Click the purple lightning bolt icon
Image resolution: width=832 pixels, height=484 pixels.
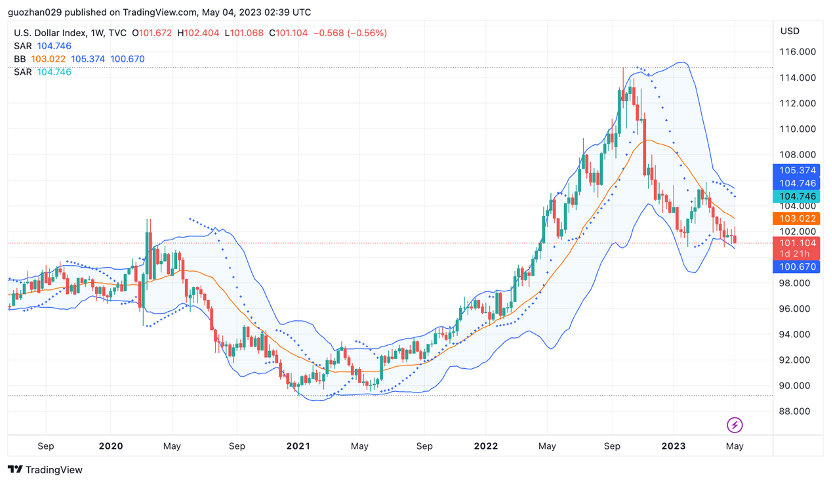pyautogui.click(x=734, y=425)
